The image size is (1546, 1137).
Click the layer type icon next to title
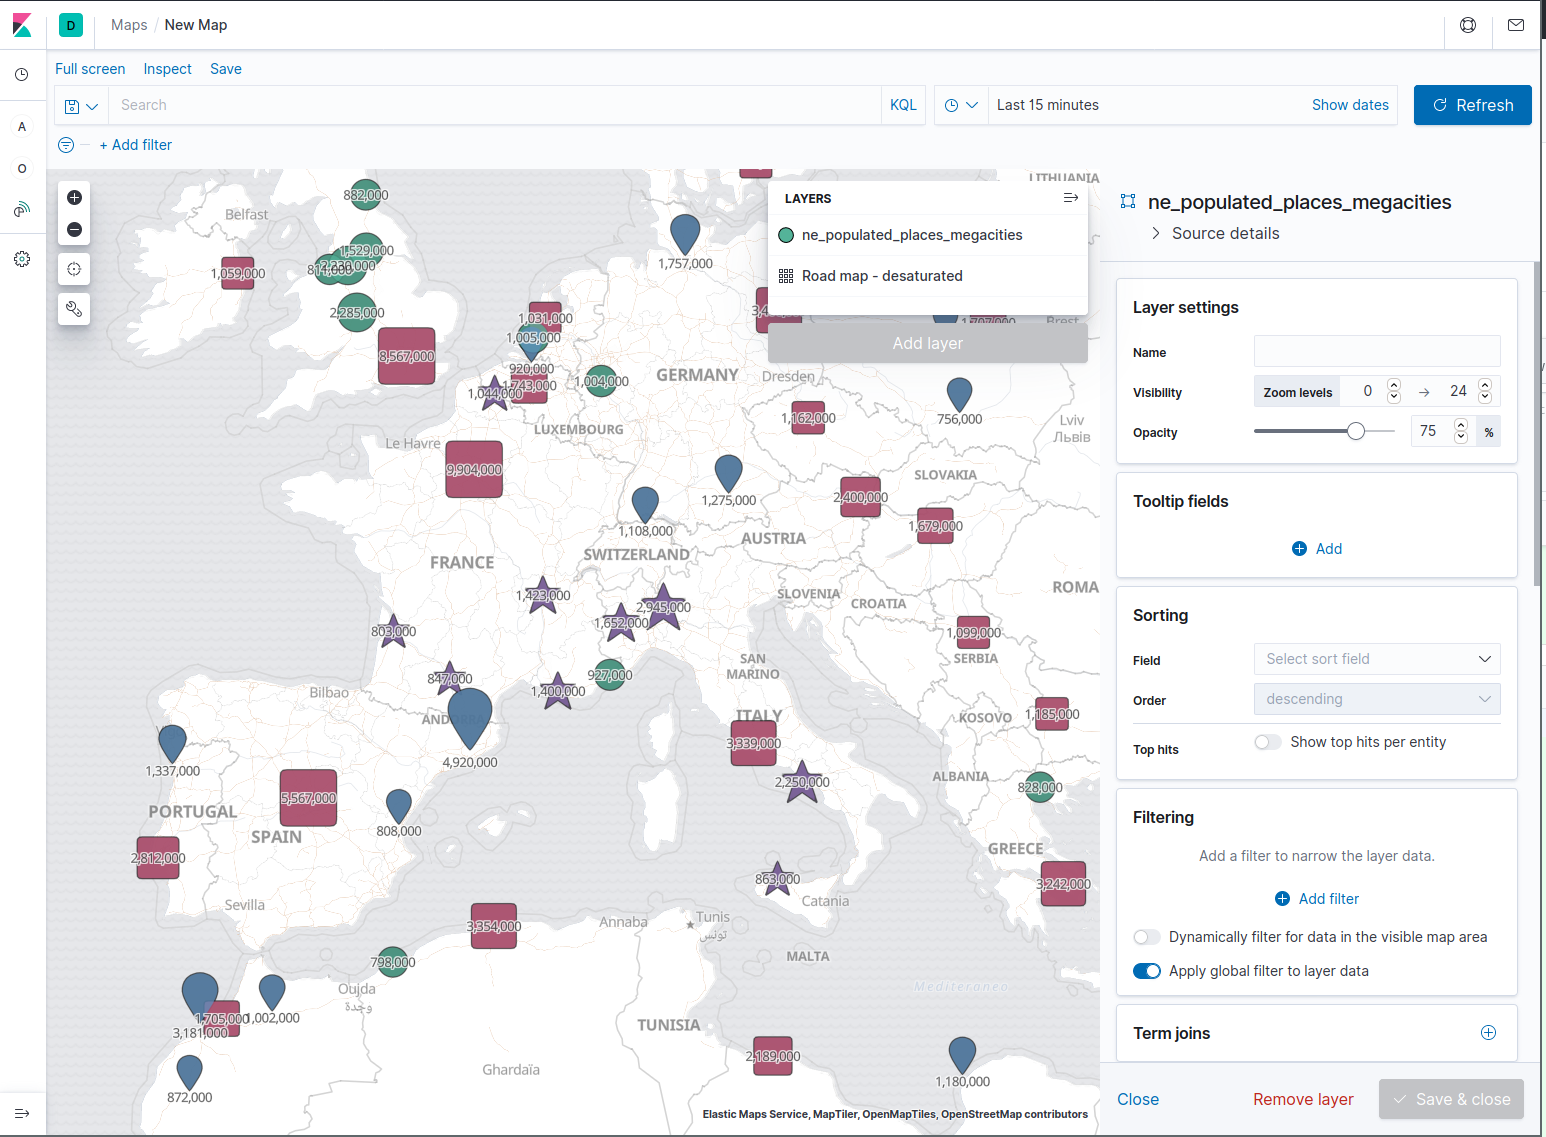tap(1128, 202)
